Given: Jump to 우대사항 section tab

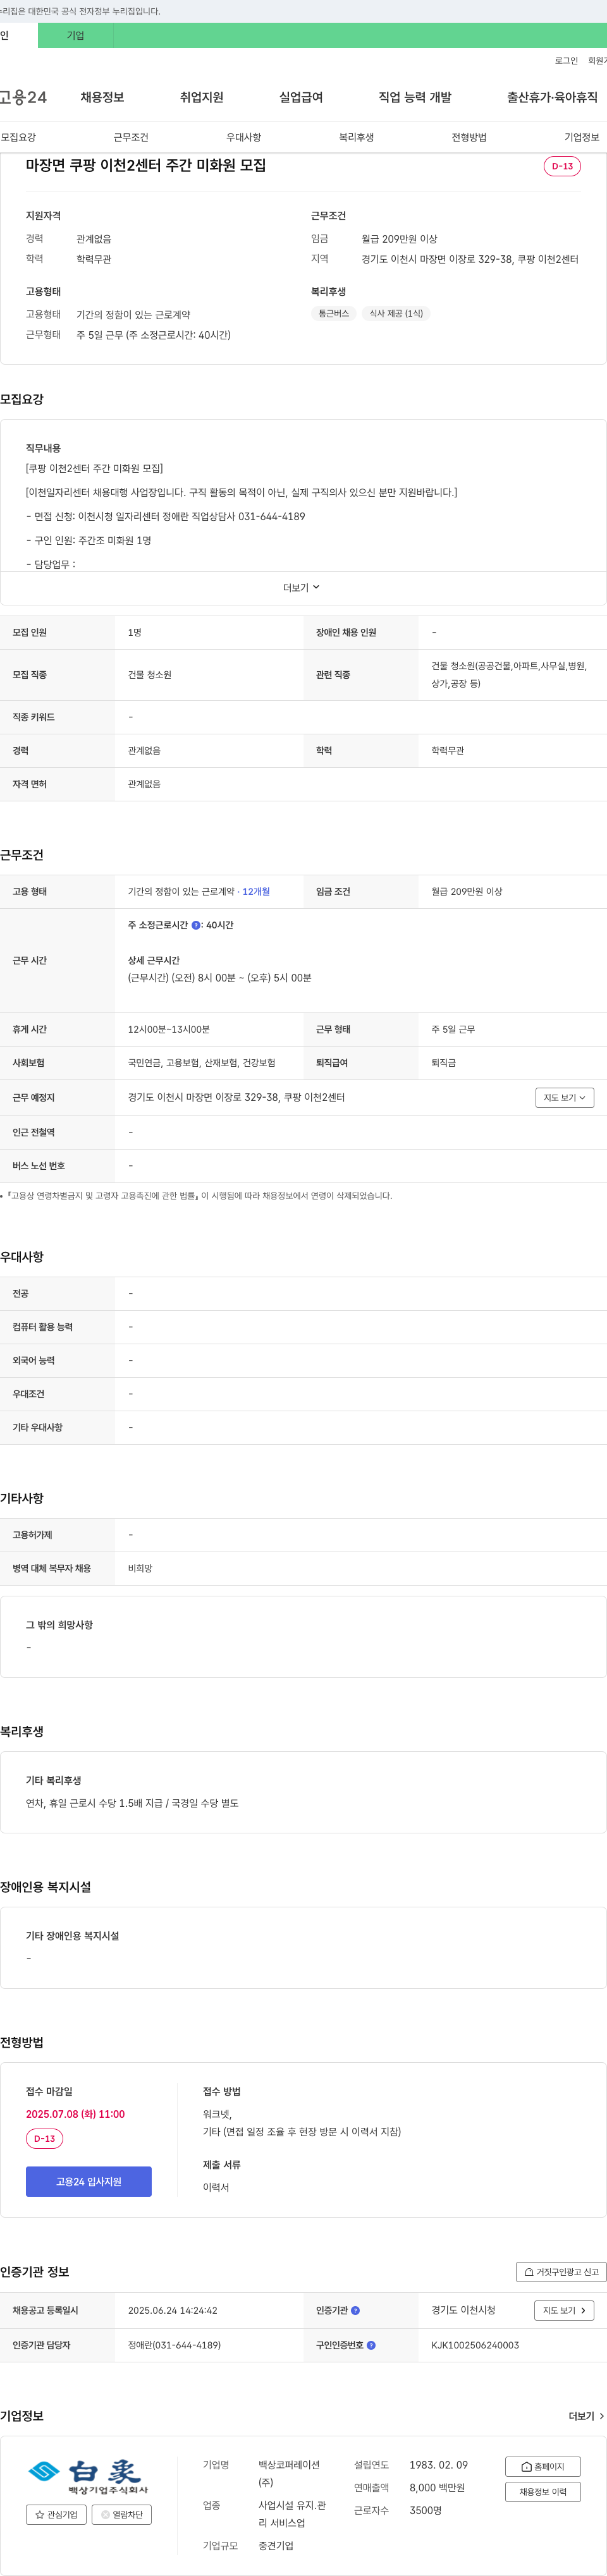Looking at the screenshot, I should coord(243,137).
